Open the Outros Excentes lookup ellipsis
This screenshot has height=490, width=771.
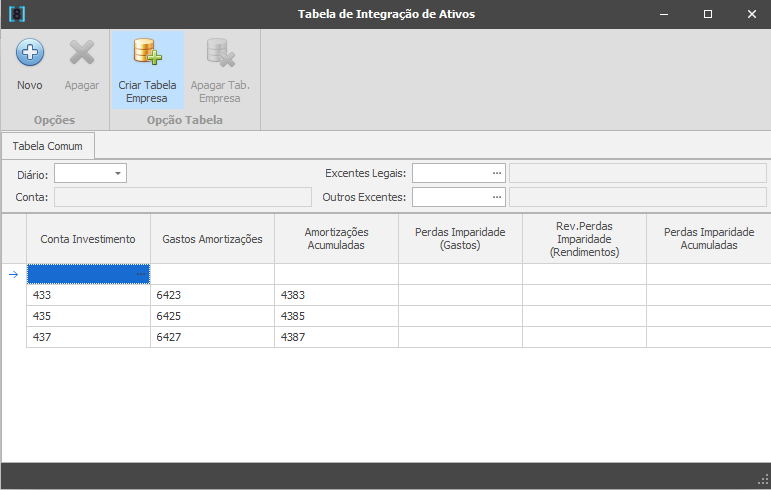tap(496, 197)
